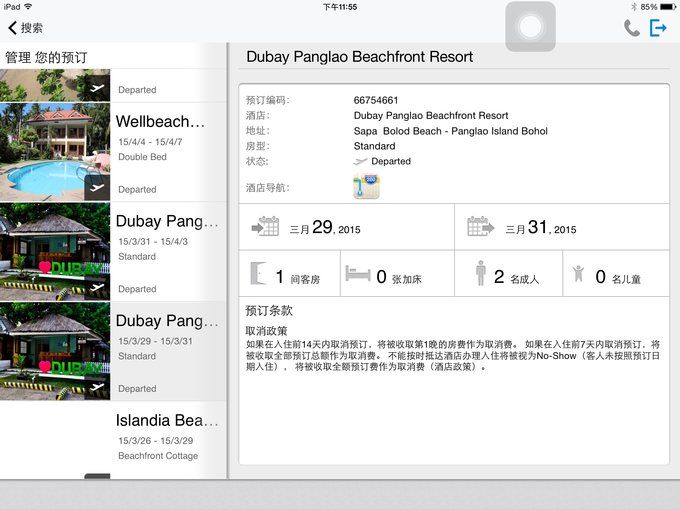
Task: Tap plane badge on Dubay 15/3/31 thumbnail
Action: tap(97, 288)
